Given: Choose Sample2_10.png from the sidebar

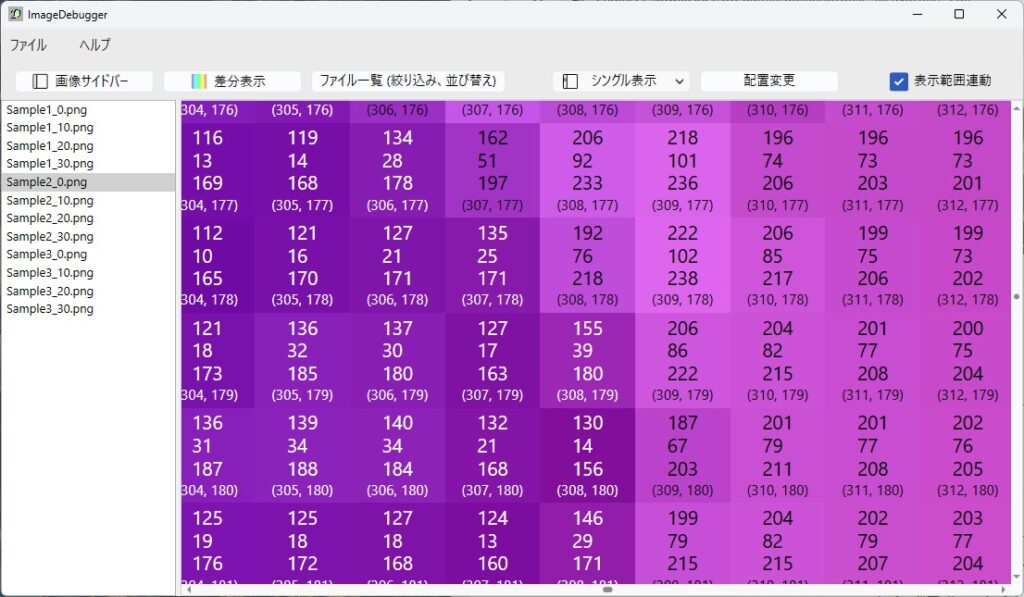Looking at the screenshot, I should pyautogui.click(x=50, y=200).
